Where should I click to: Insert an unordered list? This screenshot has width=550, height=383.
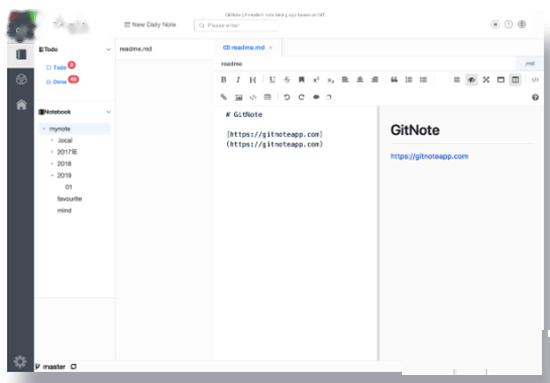point(423,80)
